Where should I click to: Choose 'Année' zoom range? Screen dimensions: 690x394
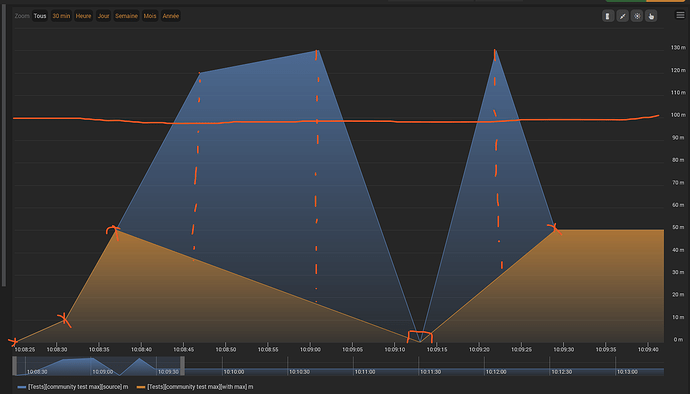coord(171,16)
